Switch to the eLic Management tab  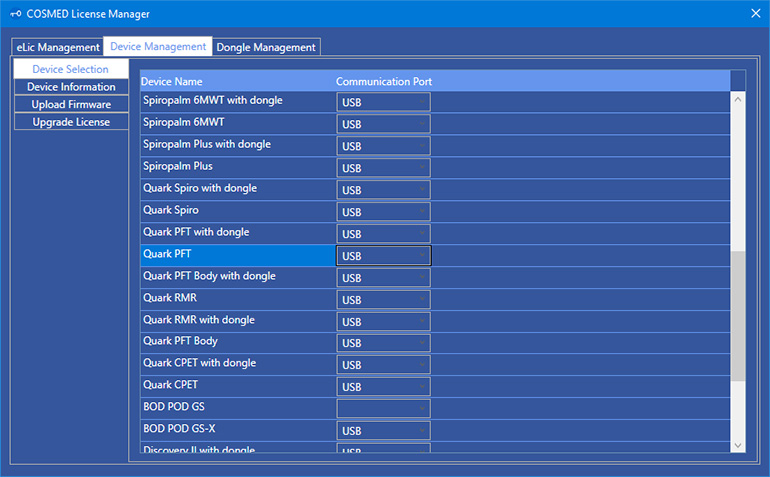tap(58, 47)
